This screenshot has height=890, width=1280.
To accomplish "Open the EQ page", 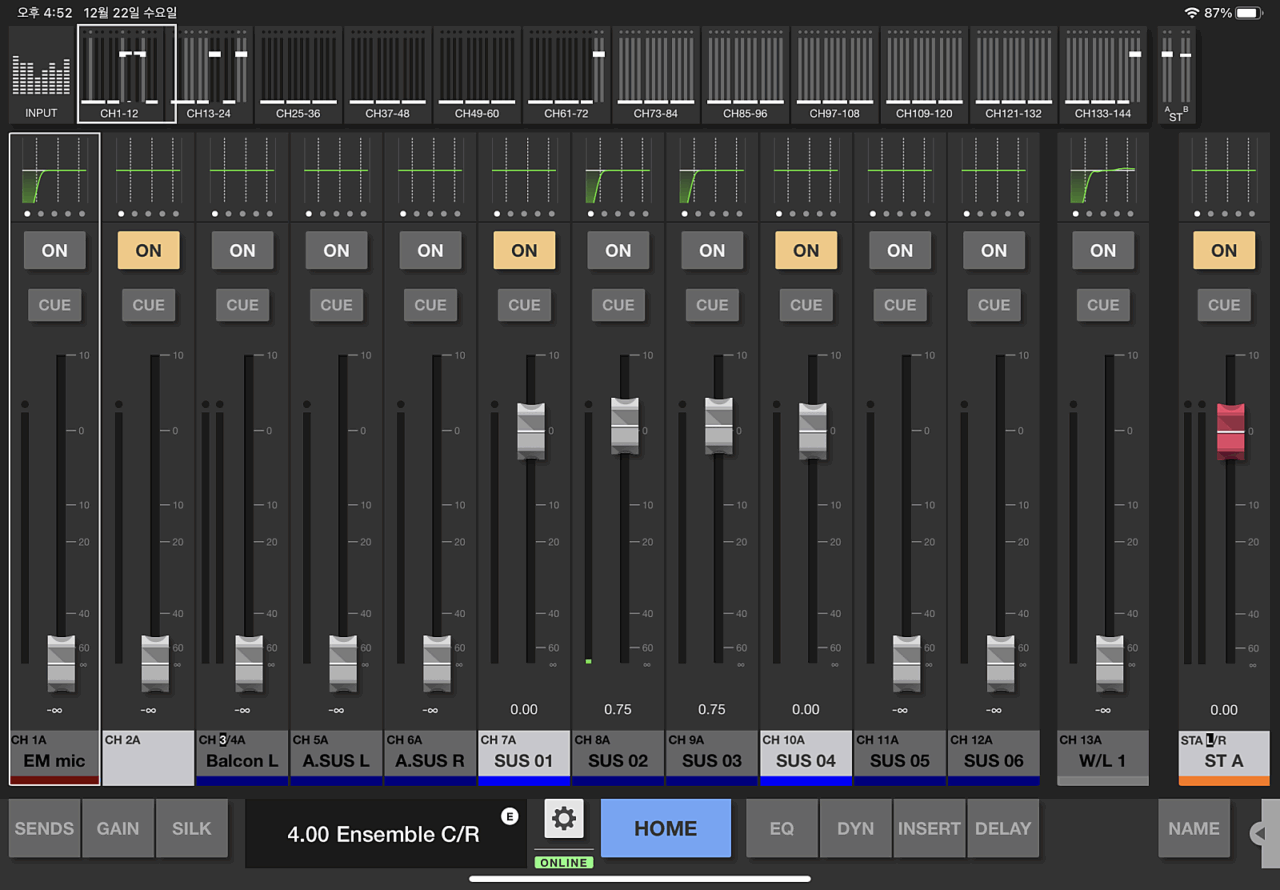I will 782,829.
